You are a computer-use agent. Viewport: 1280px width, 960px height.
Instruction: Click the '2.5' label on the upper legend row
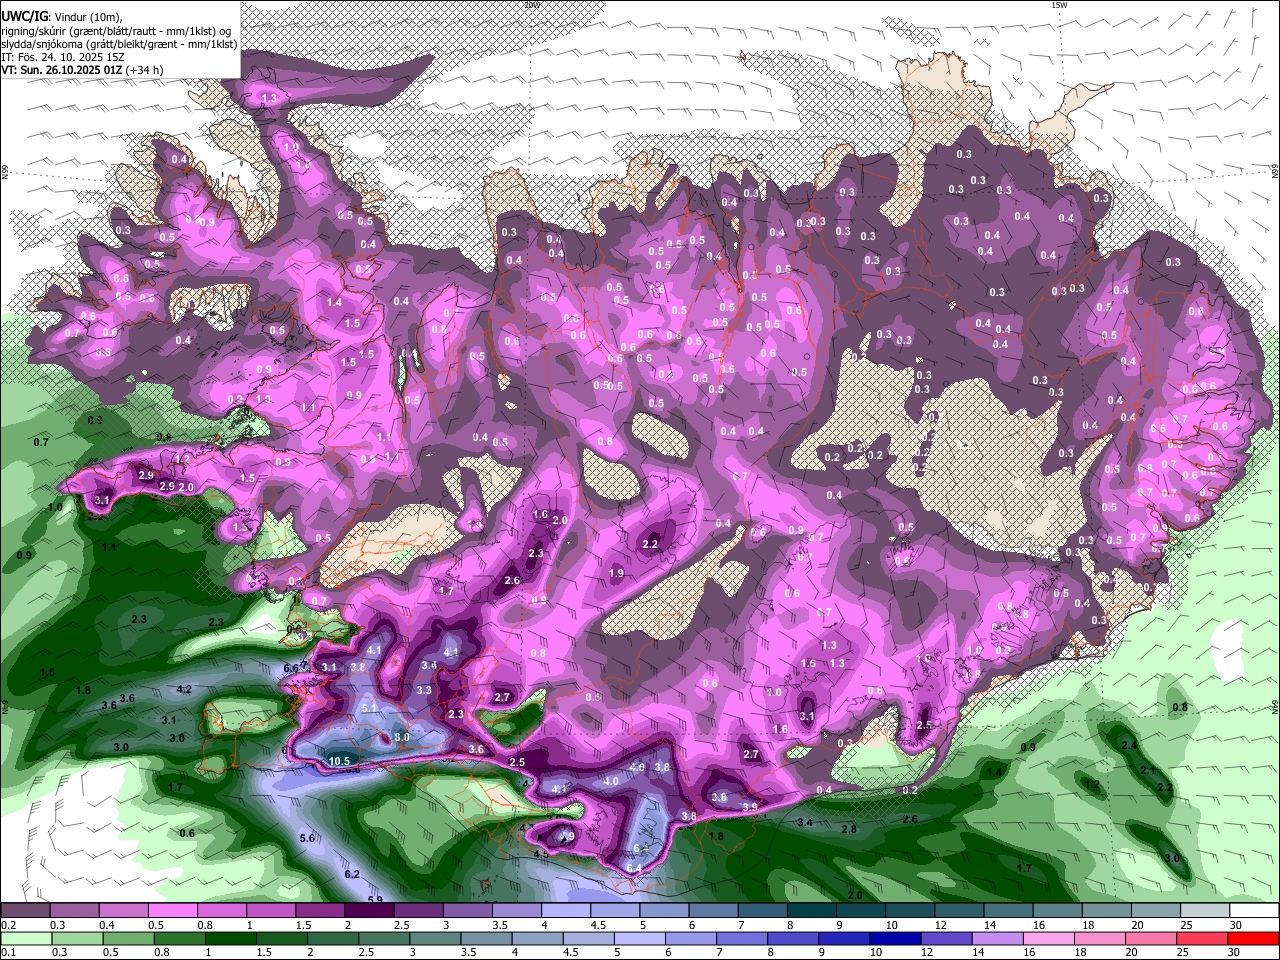point(402,925)
